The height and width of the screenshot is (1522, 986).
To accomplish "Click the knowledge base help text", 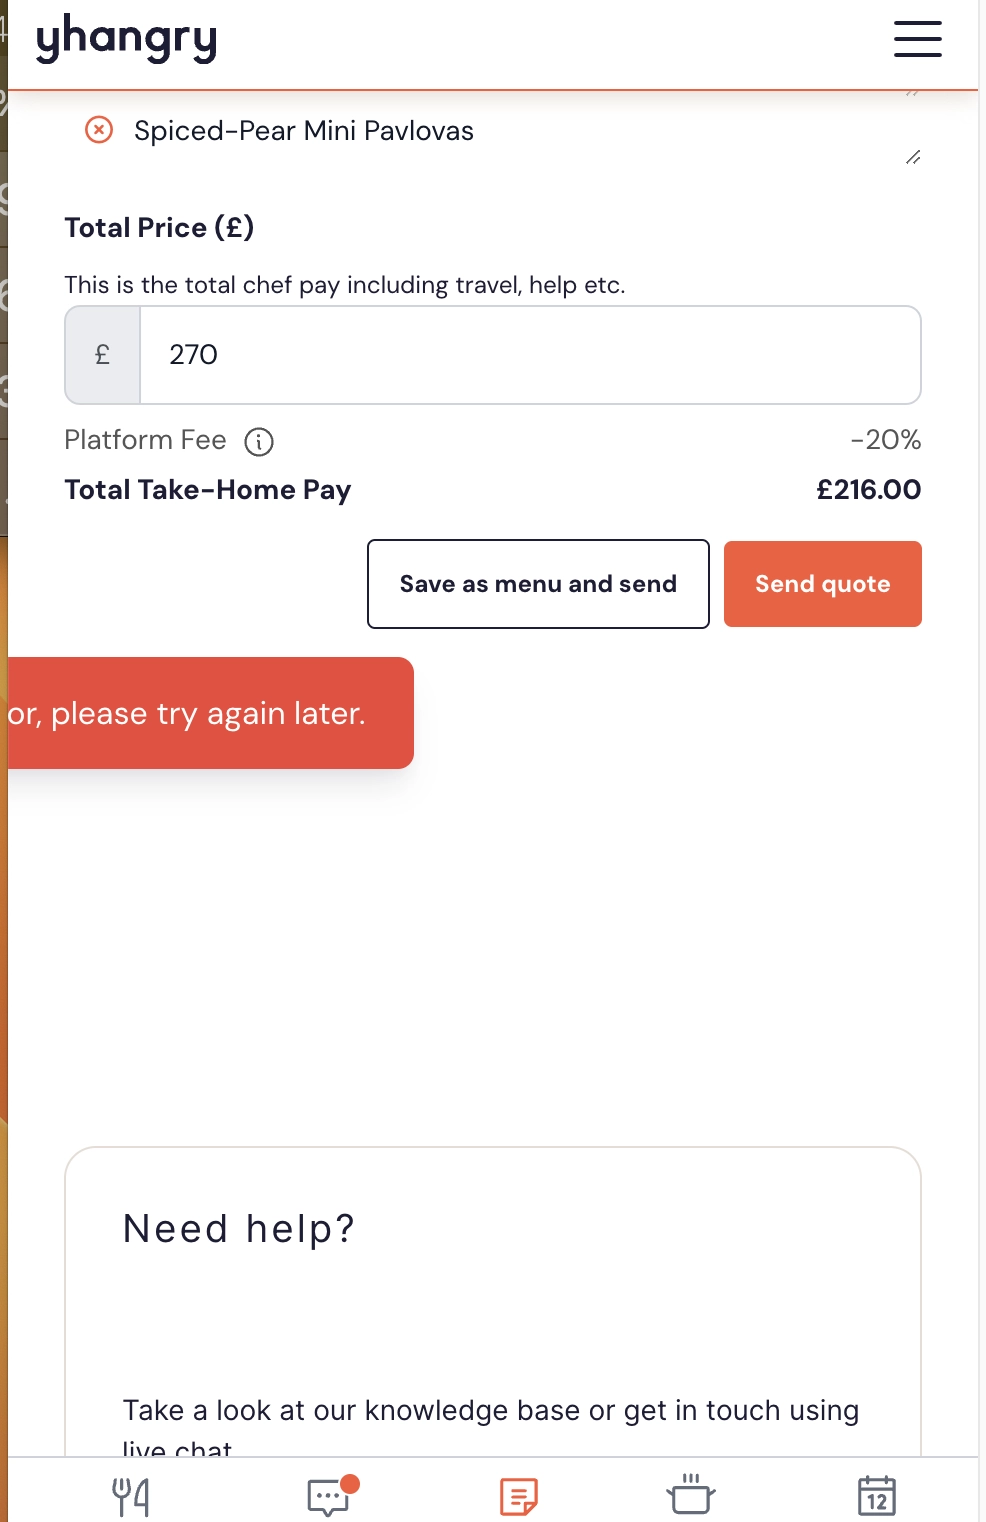I will click(x=491, y=1425).
